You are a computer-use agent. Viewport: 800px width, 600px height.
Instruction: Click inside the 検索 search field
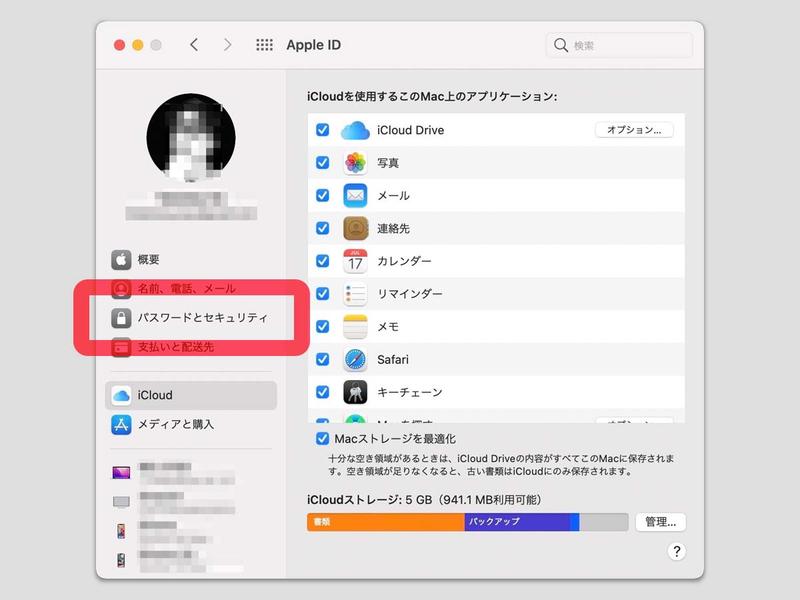click(x=619, y=45)
